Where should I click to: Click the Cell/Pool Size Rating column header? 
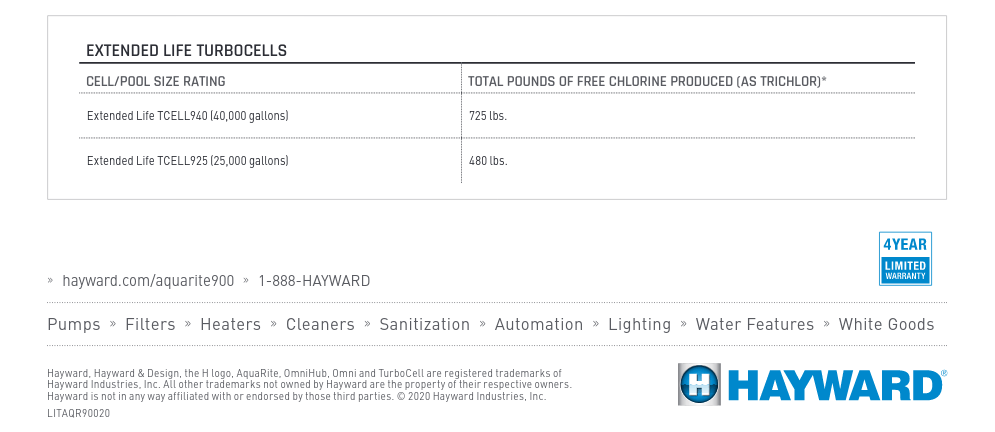pyautogui.click(x=155, y=81)
